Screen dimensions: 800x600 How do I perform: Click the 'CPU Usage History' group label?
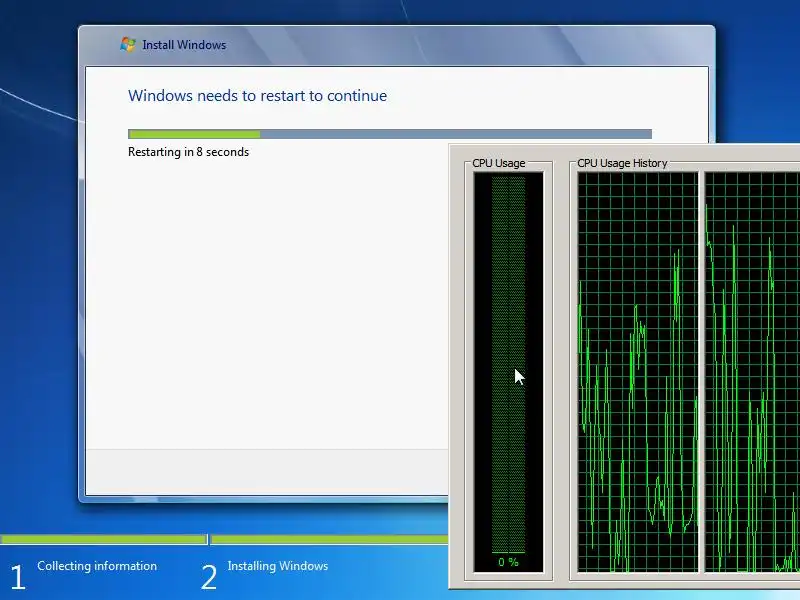tap(622, 163)
